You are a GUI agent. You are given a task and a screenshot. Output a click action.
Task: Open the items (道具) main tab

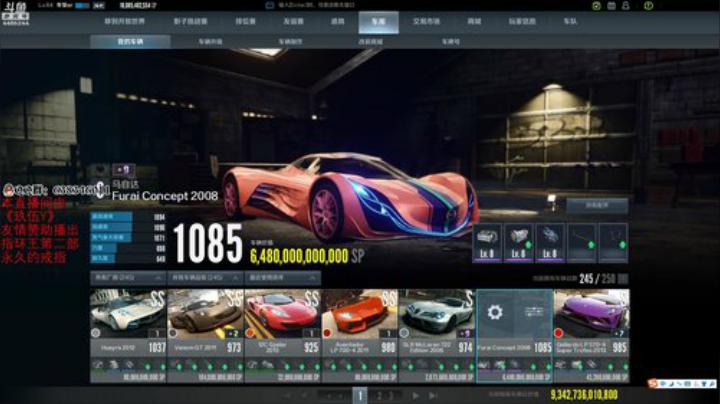[338, 22]
